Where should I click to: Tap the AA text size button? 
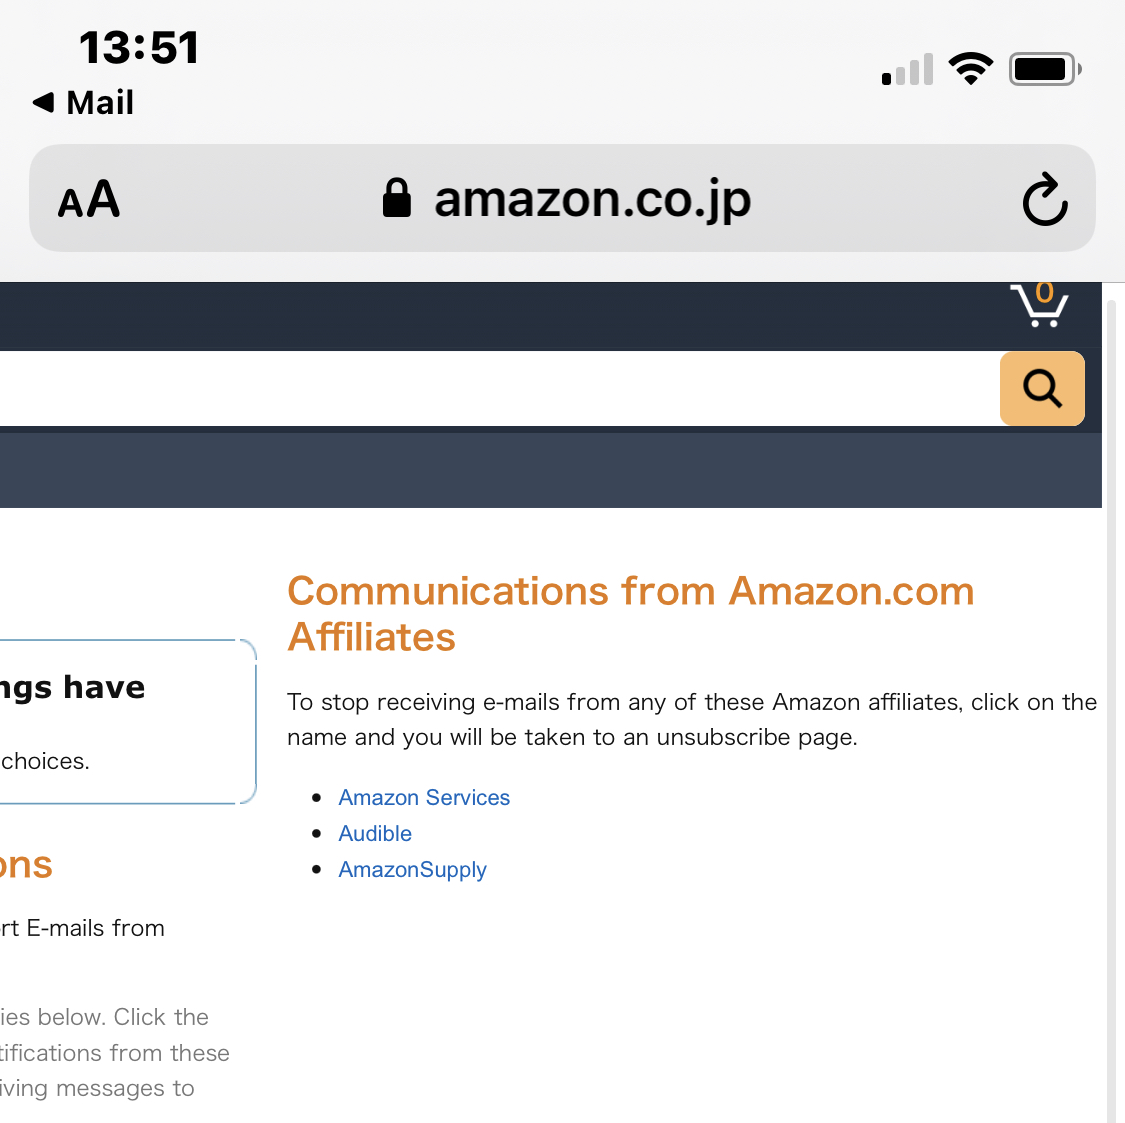click(89, 200)
